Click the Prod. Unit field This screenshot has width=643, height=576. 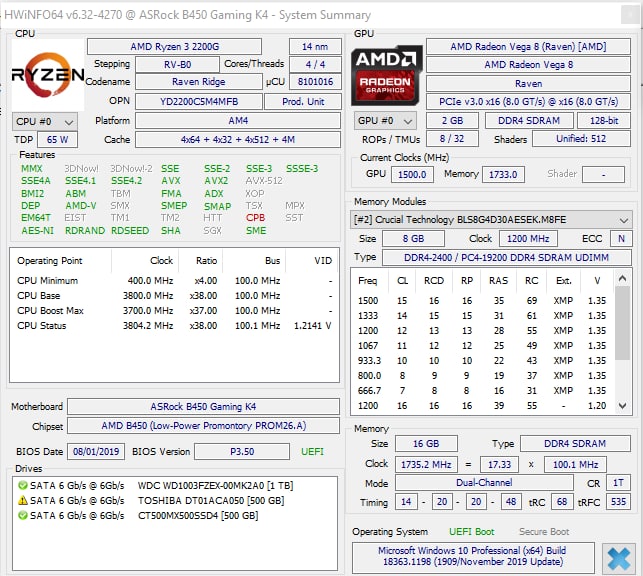(303, 101)
